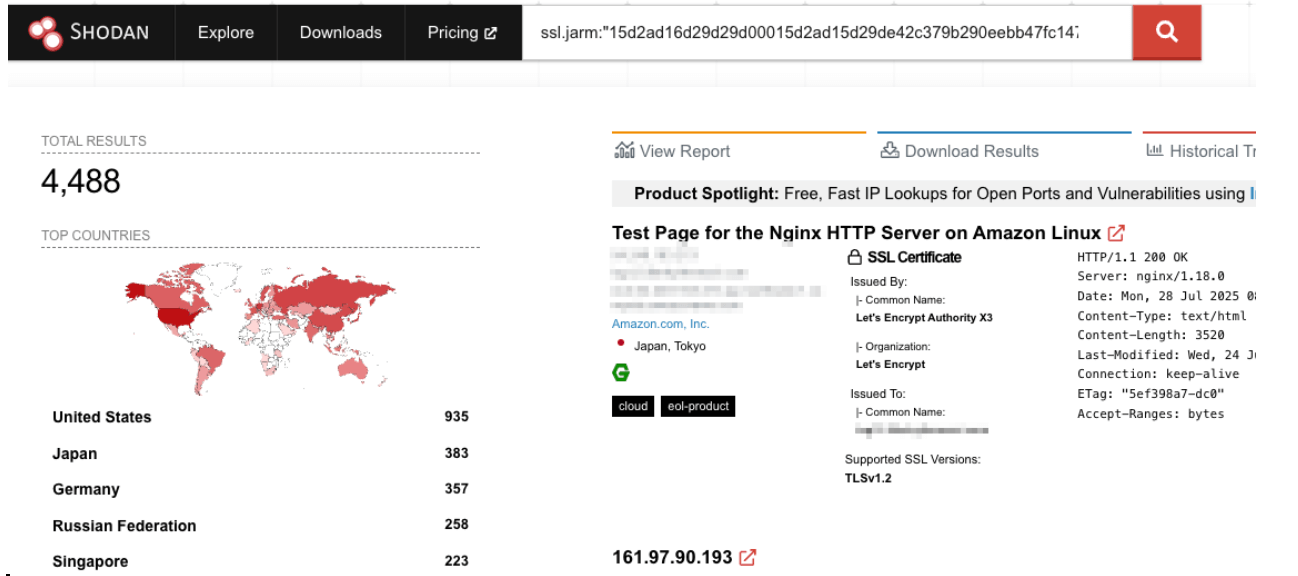Filter results by Japan country
The height and width of the screenshot is (576, 1298).
[x=260, y=454]
